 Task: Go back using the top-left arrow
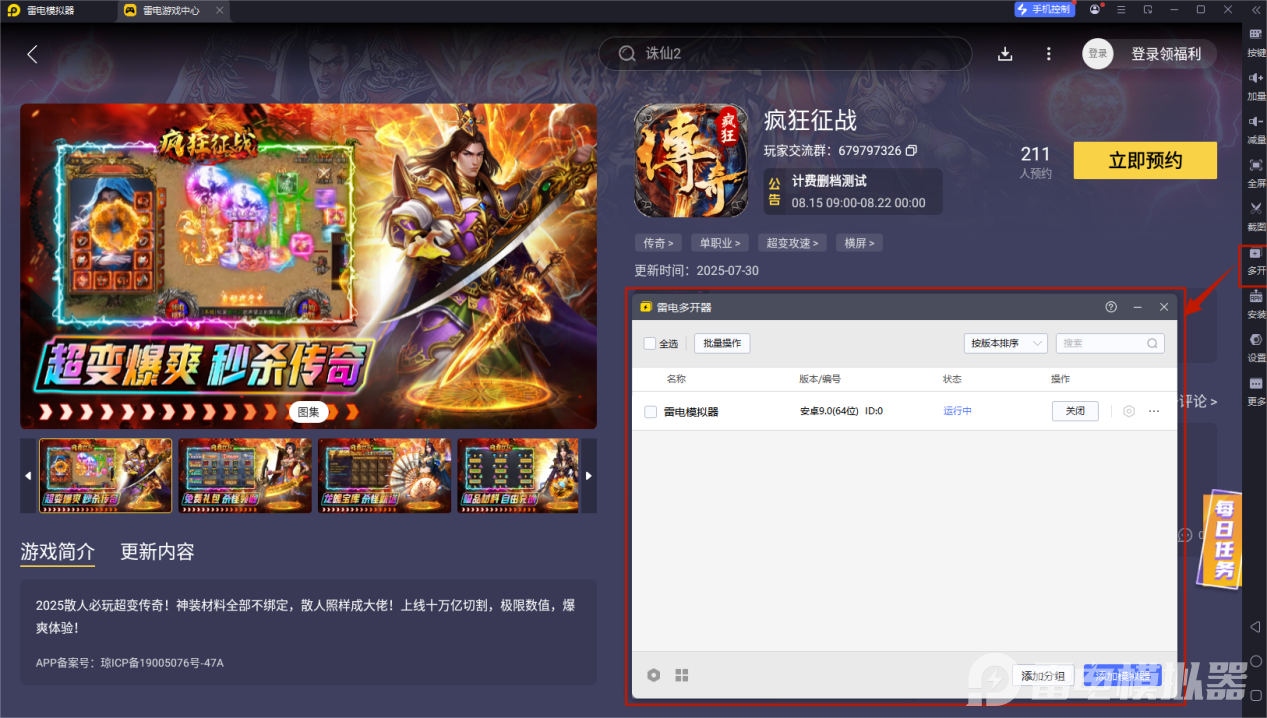[x=32, y=54]
